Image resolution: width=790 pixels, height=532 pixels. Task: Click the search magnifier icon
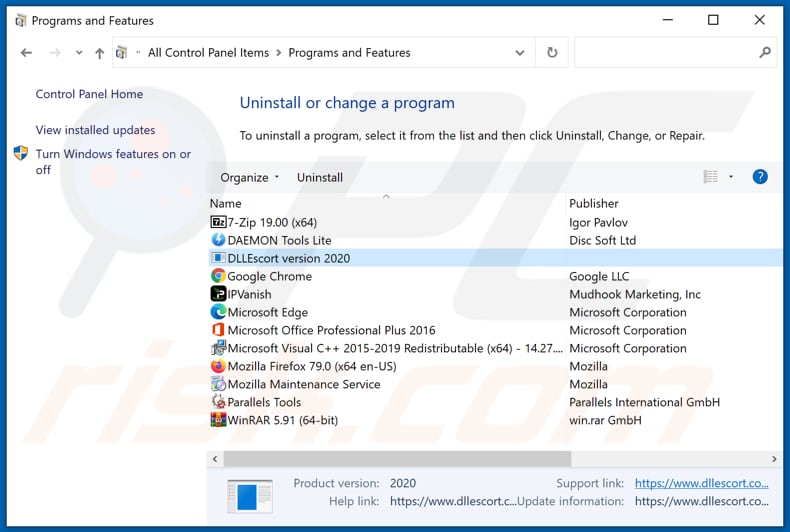tap(765, 52)
